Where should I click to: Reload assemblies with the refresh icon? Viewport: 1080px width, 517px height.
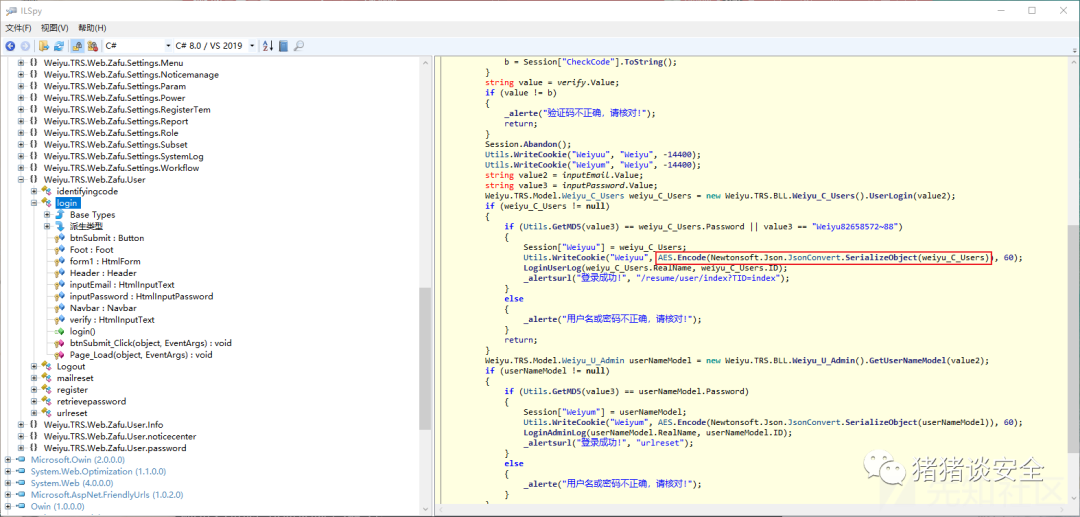click(x=59, y=46)
